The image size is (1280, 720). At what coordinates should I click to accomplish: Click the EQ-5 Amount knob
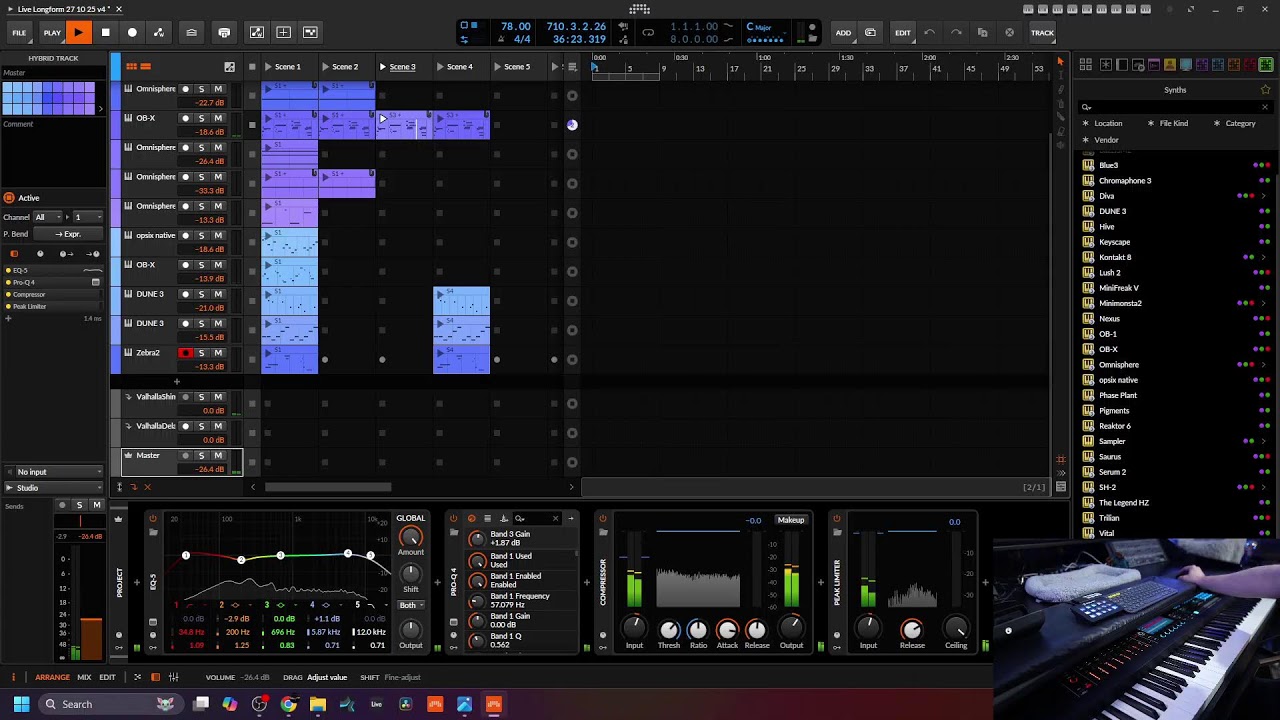pyautogui.click(x=410, y=537)
